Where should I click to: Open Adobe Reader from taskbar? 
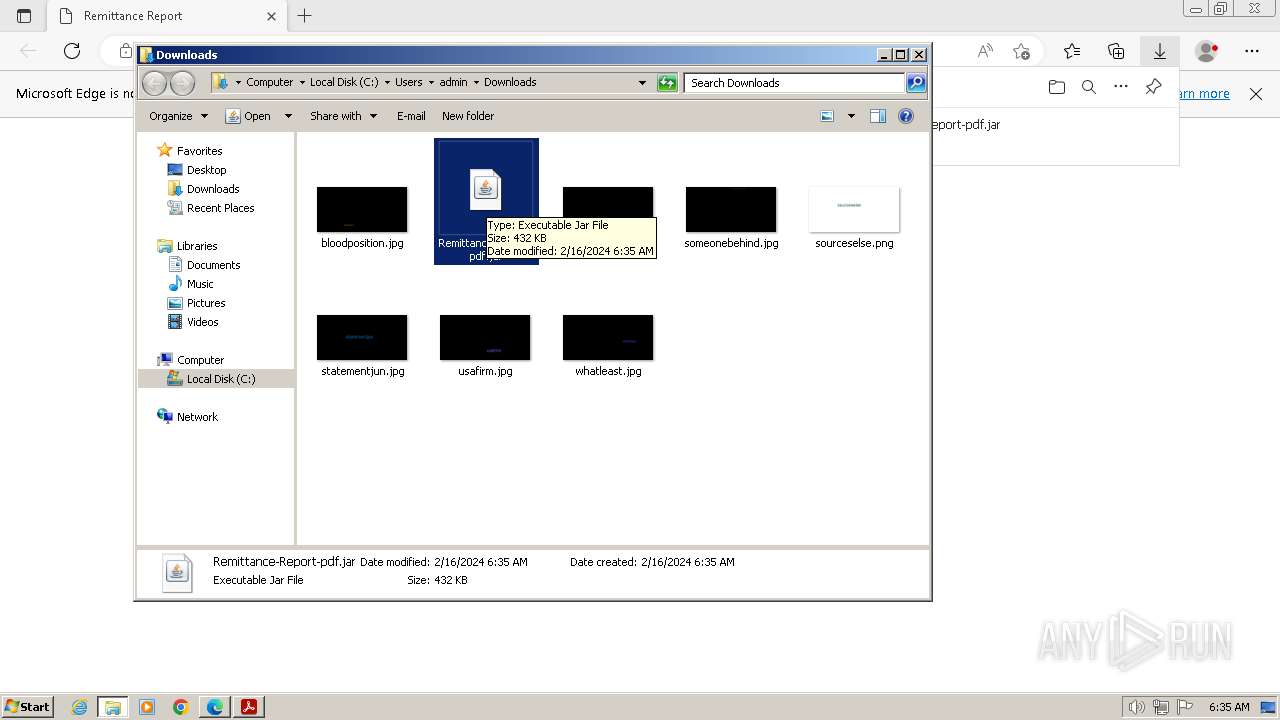(249, 707)
